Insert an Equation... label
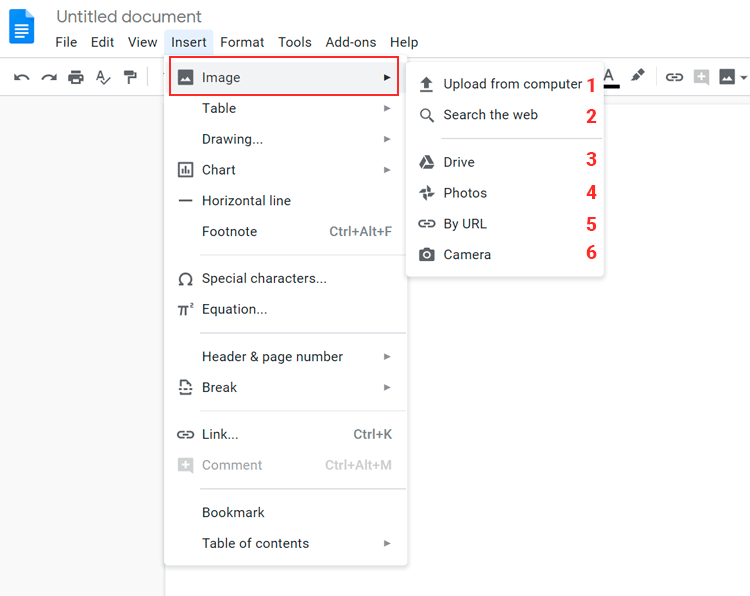The height and width of the screenshot is (596, 750). [x=234, y=309]
